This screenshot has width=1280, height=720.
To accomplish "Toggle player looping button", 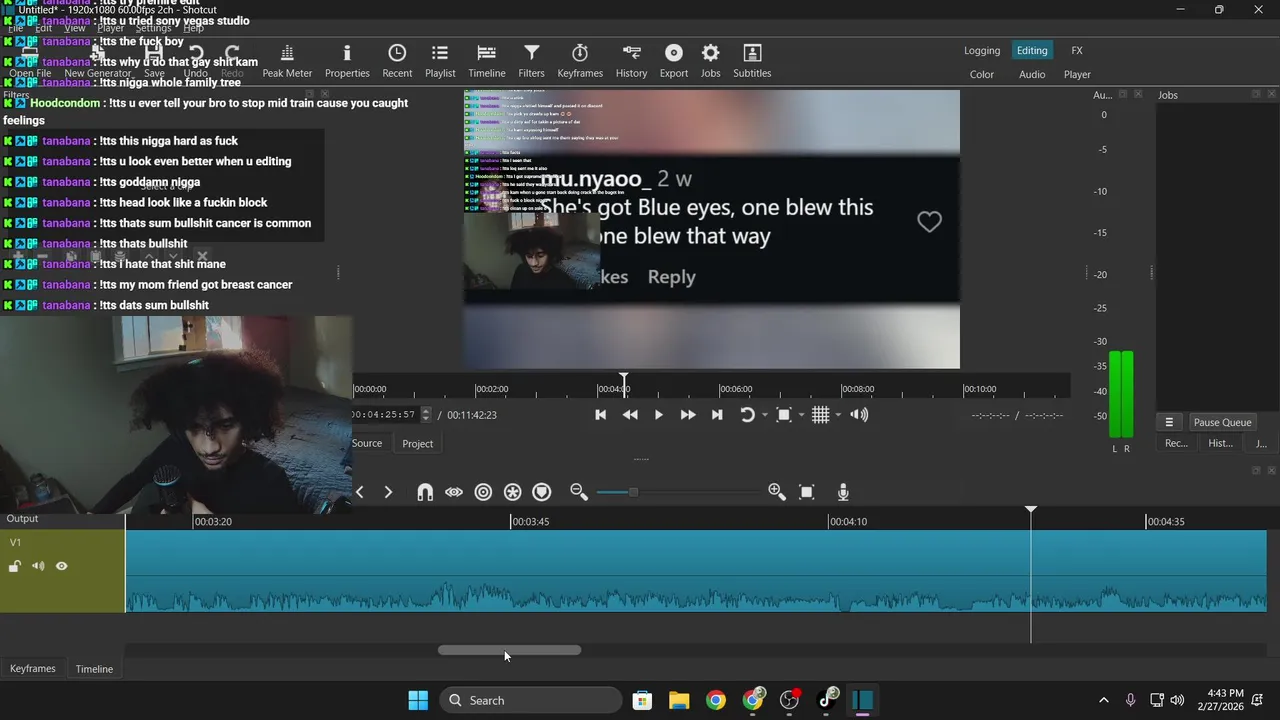I will [x=747, y=415].
